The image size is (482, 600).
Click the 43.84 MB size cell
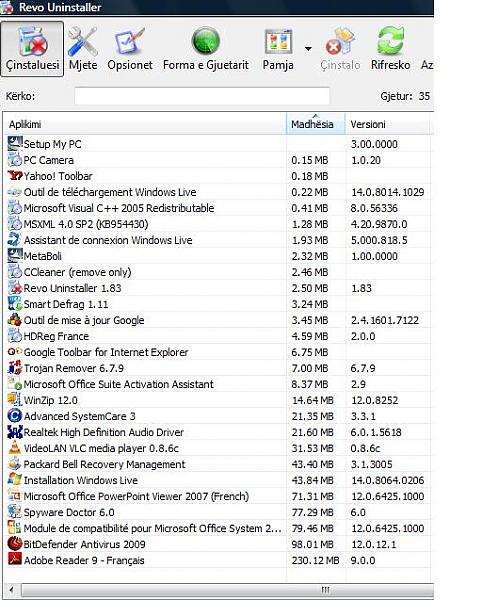point(312,480)
